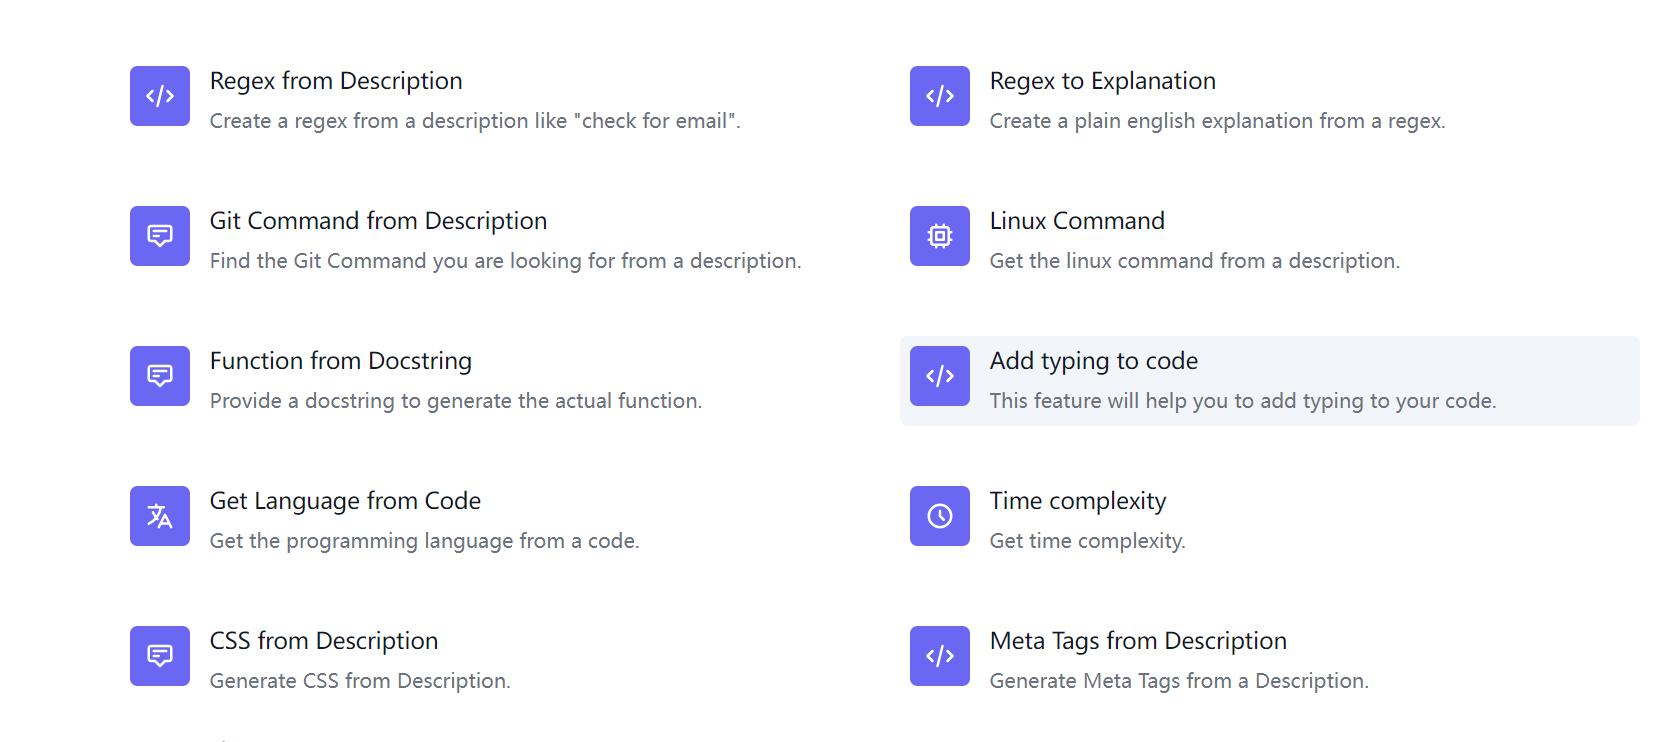The width and height of the screenshot is (1657, 742).
Task: Select the Time complexity title
Action: tap(1077, 501)
